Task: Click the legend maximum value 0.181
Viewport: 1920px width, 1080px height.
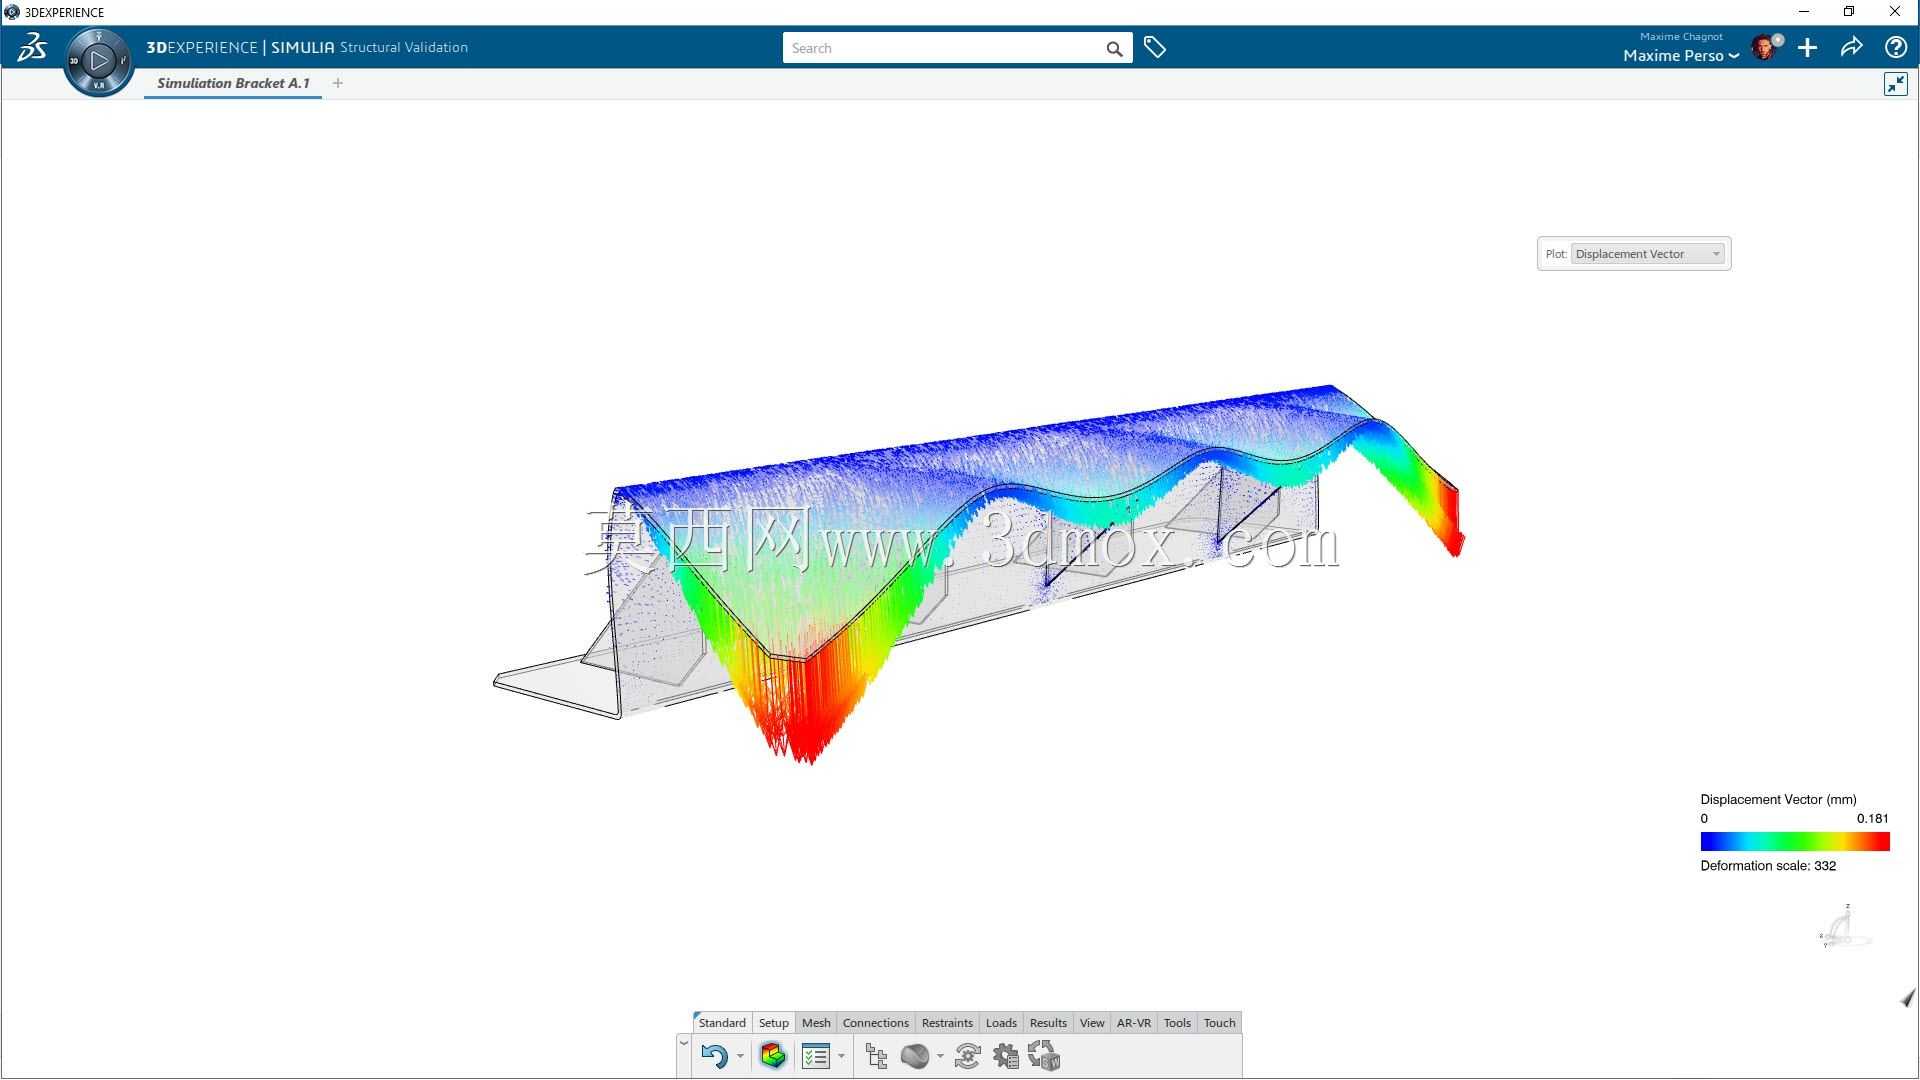Action: click(1872, 819)
